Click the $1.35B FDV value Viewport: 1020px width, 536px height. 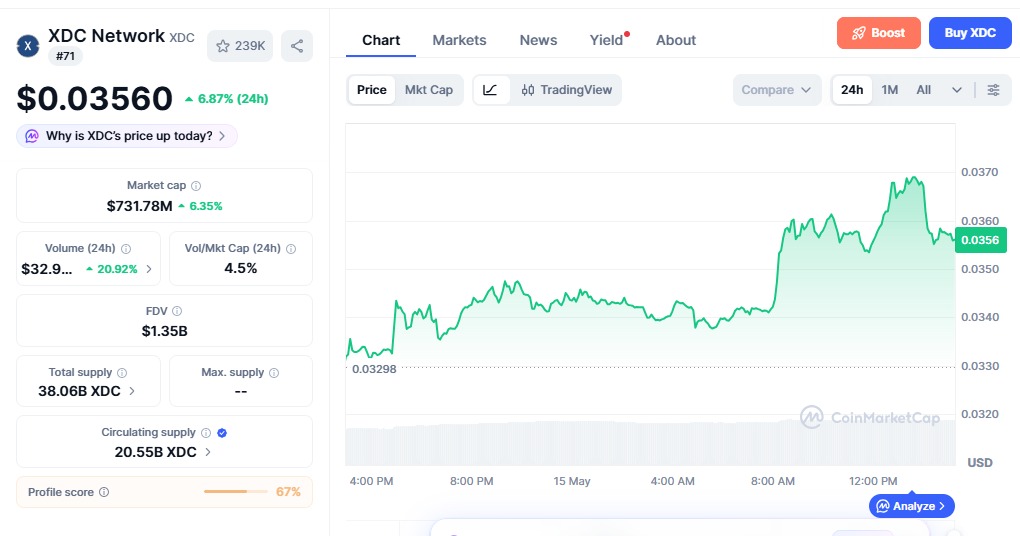pos(165,331)
